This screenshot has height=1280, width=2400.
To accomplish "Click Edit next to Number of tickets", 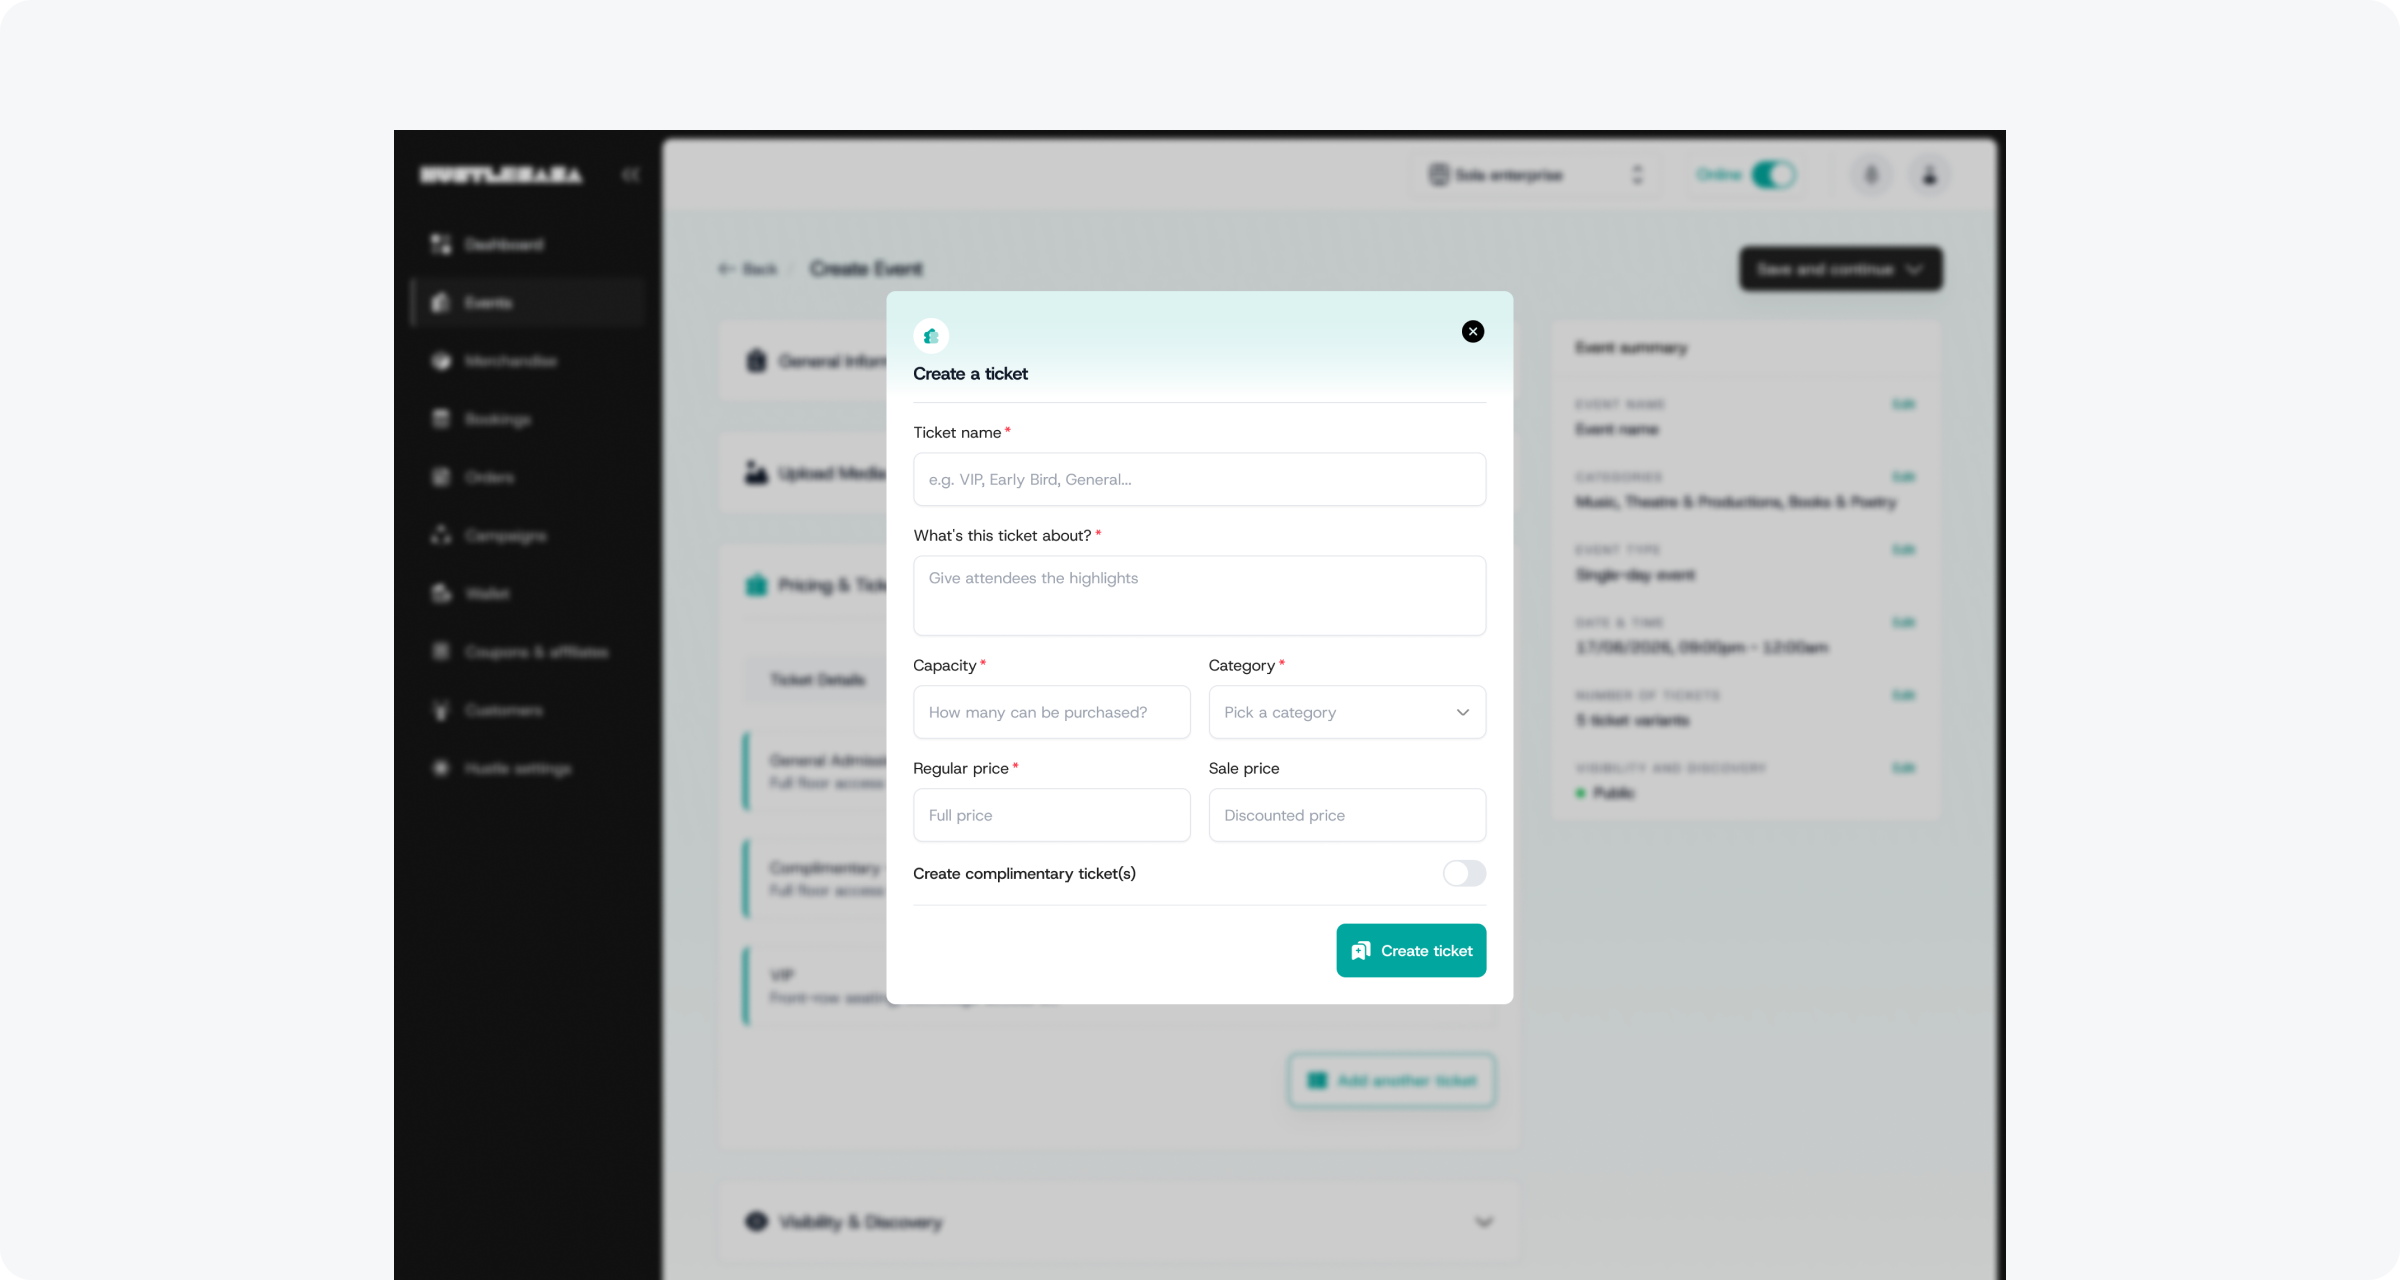I will click(x=1903, y=695).
